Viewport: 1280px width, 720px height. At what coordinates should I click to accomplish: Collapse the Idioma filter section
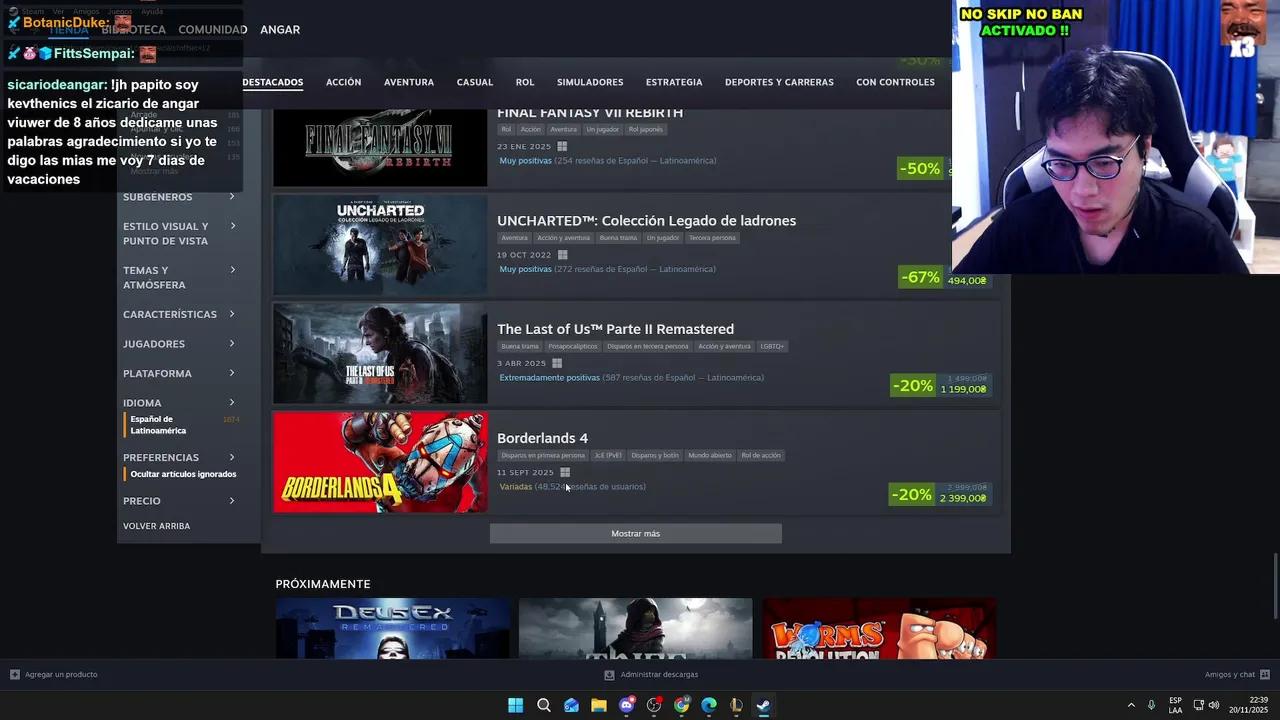coord(180,403)
